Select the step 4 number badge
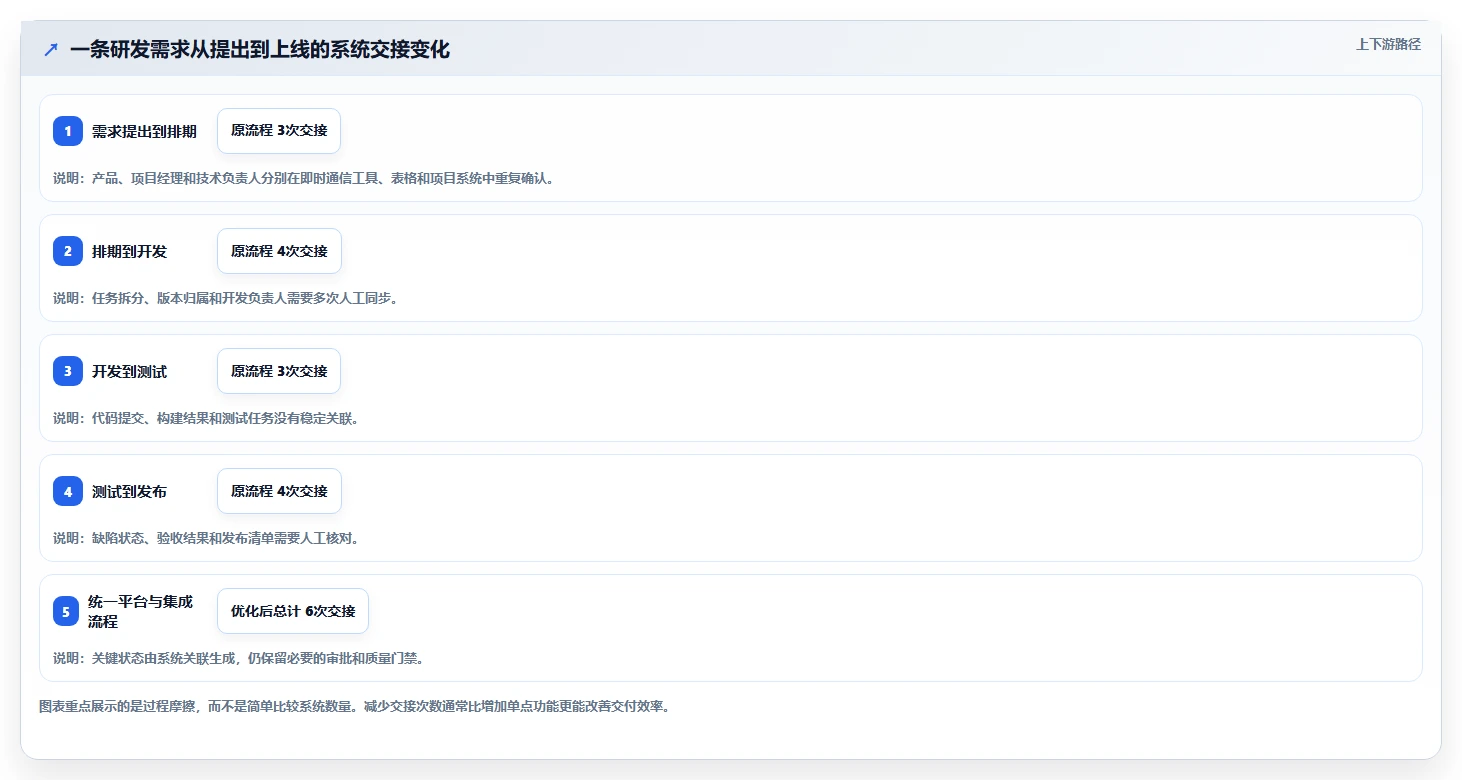This screenshot has height=780, width=1462. pos(68,491)
